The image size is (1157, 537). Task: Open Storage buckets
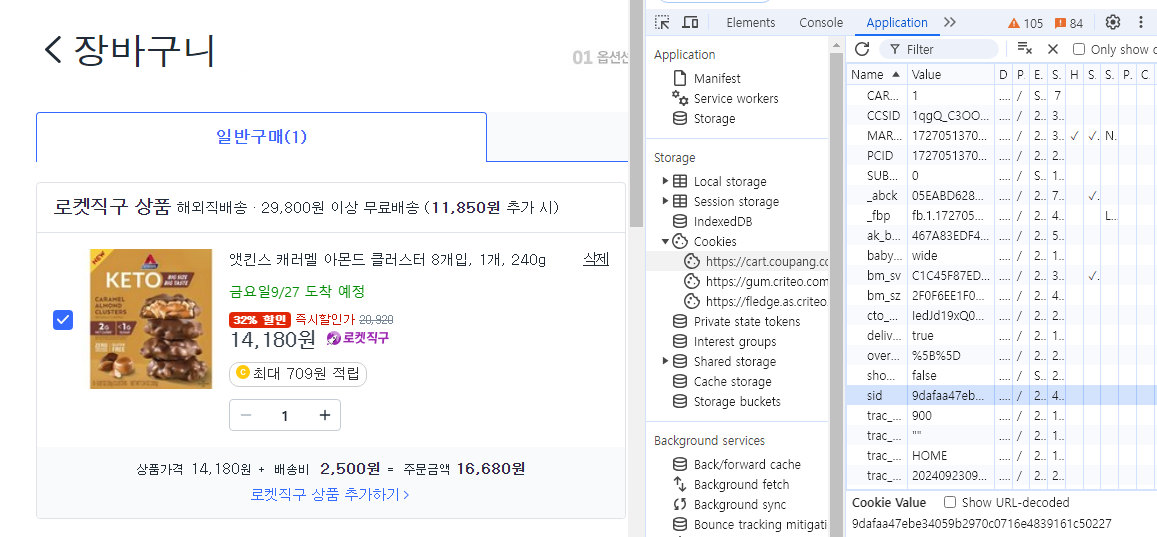point(726,401)
